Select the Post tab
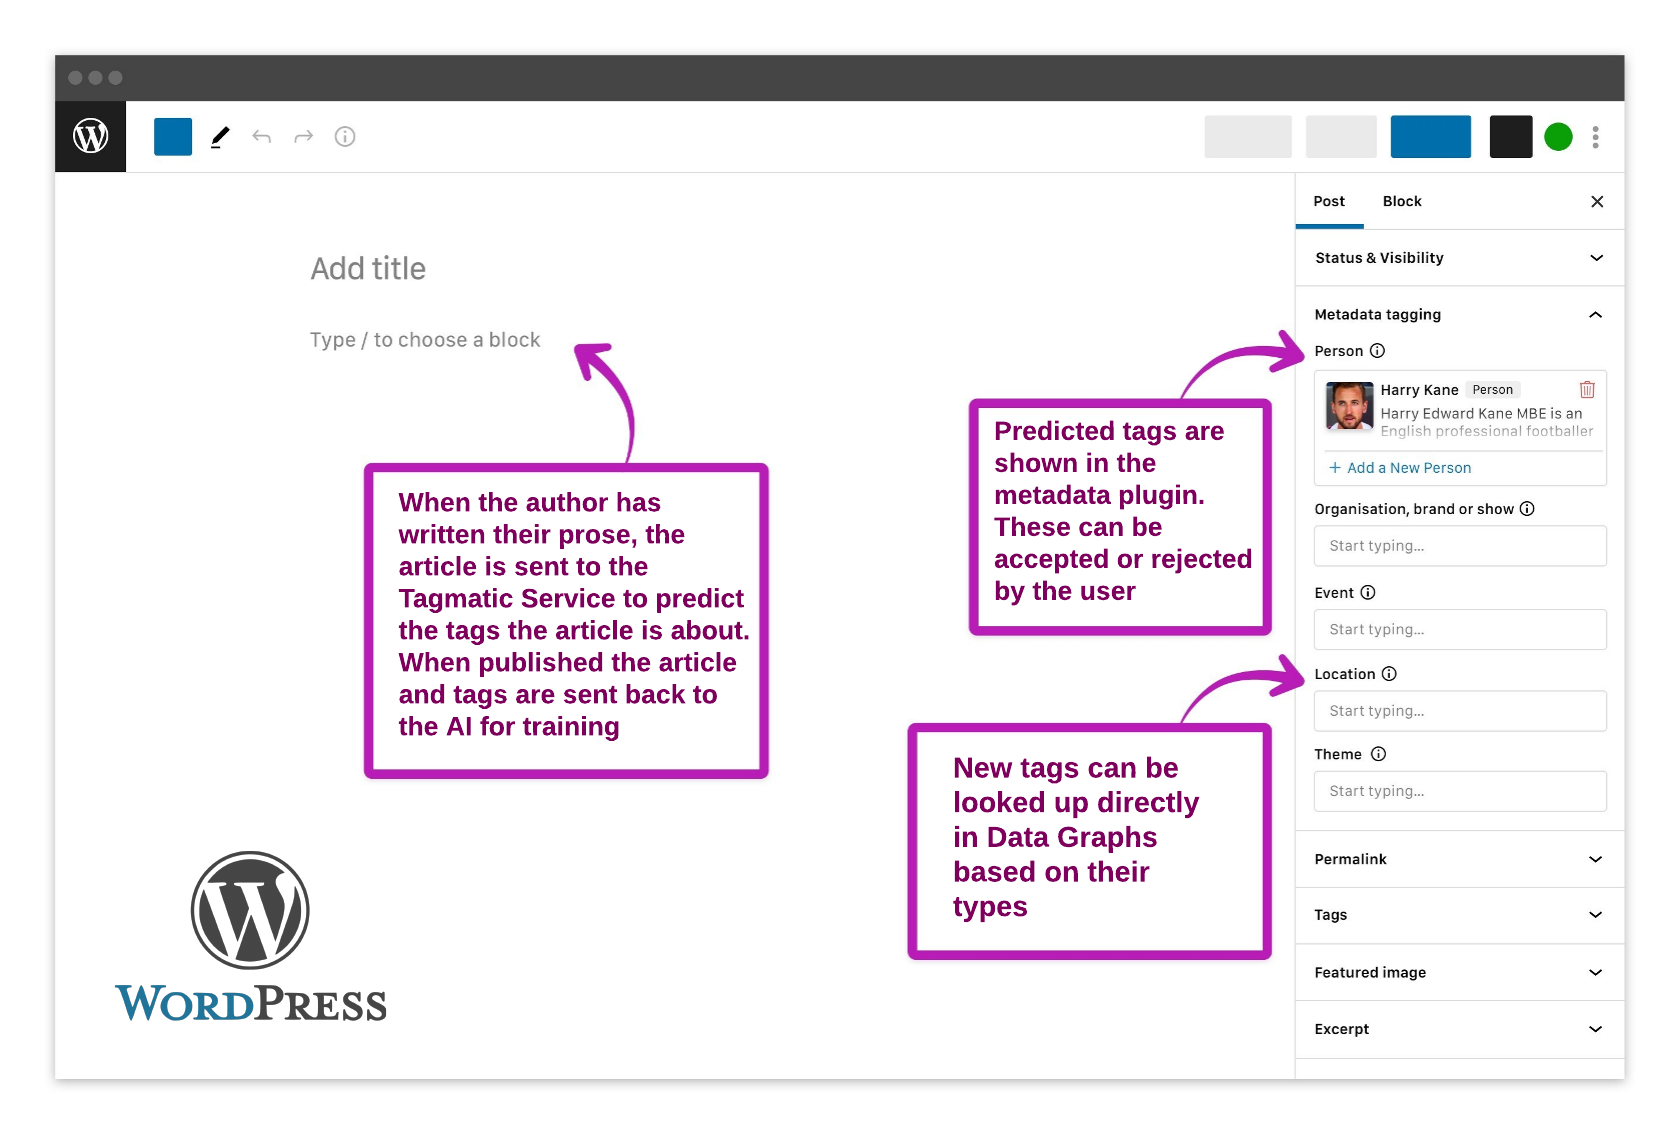Image resolution: width=1680 pixels, height=1138 pixels. (x=1329, y=201)
